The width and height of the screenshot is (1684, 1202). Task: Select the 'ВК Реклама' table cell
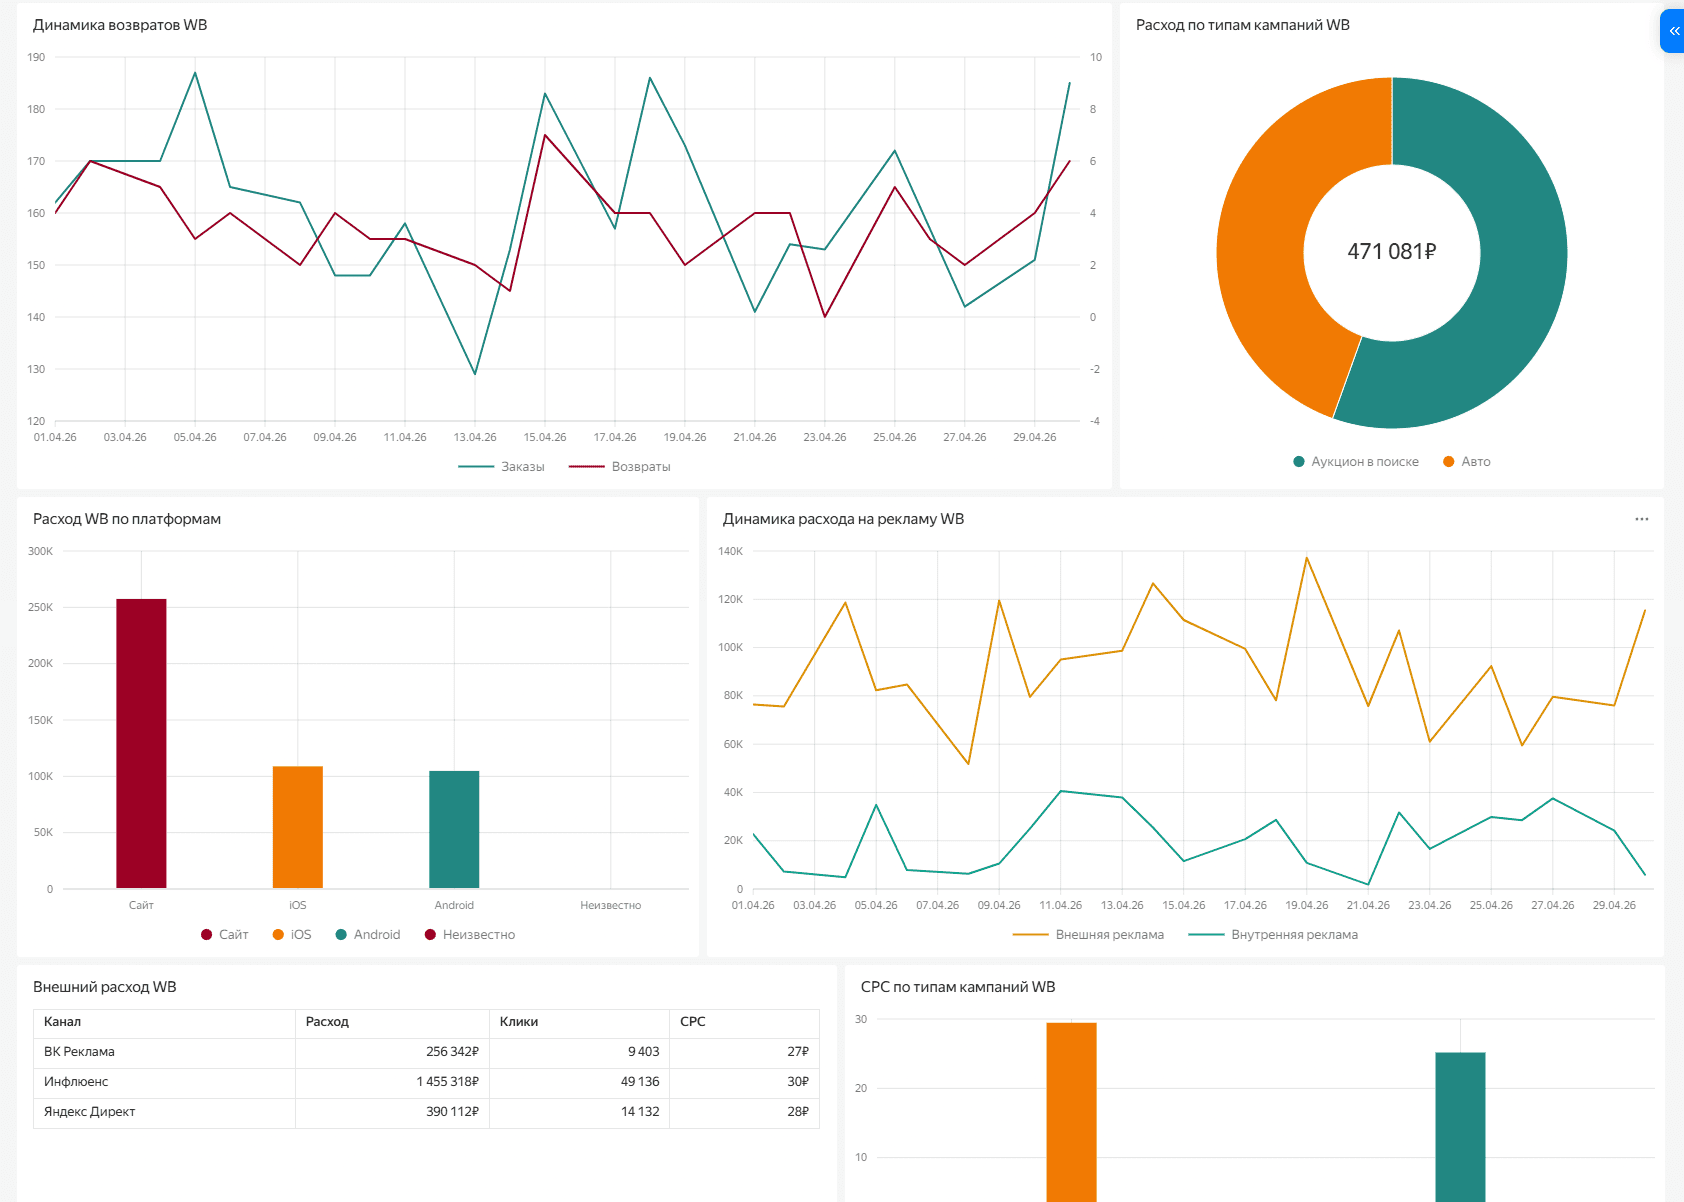click(164, 1052)
